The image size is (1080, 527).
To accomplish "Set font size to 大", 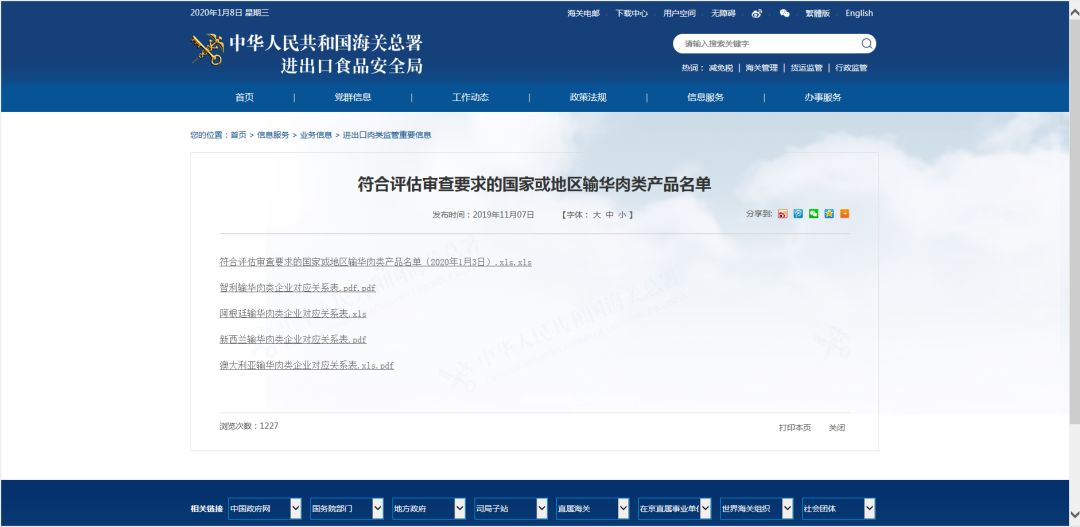I will (x=596, y=215).
